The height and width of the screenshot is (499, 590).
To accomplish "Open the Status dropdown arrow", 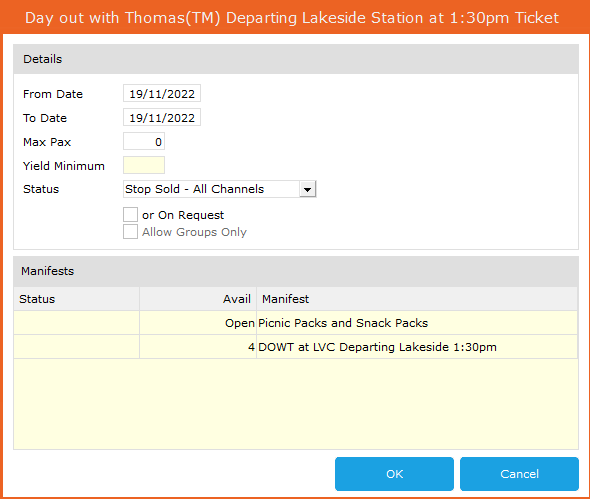I will (x=307, y=189).
